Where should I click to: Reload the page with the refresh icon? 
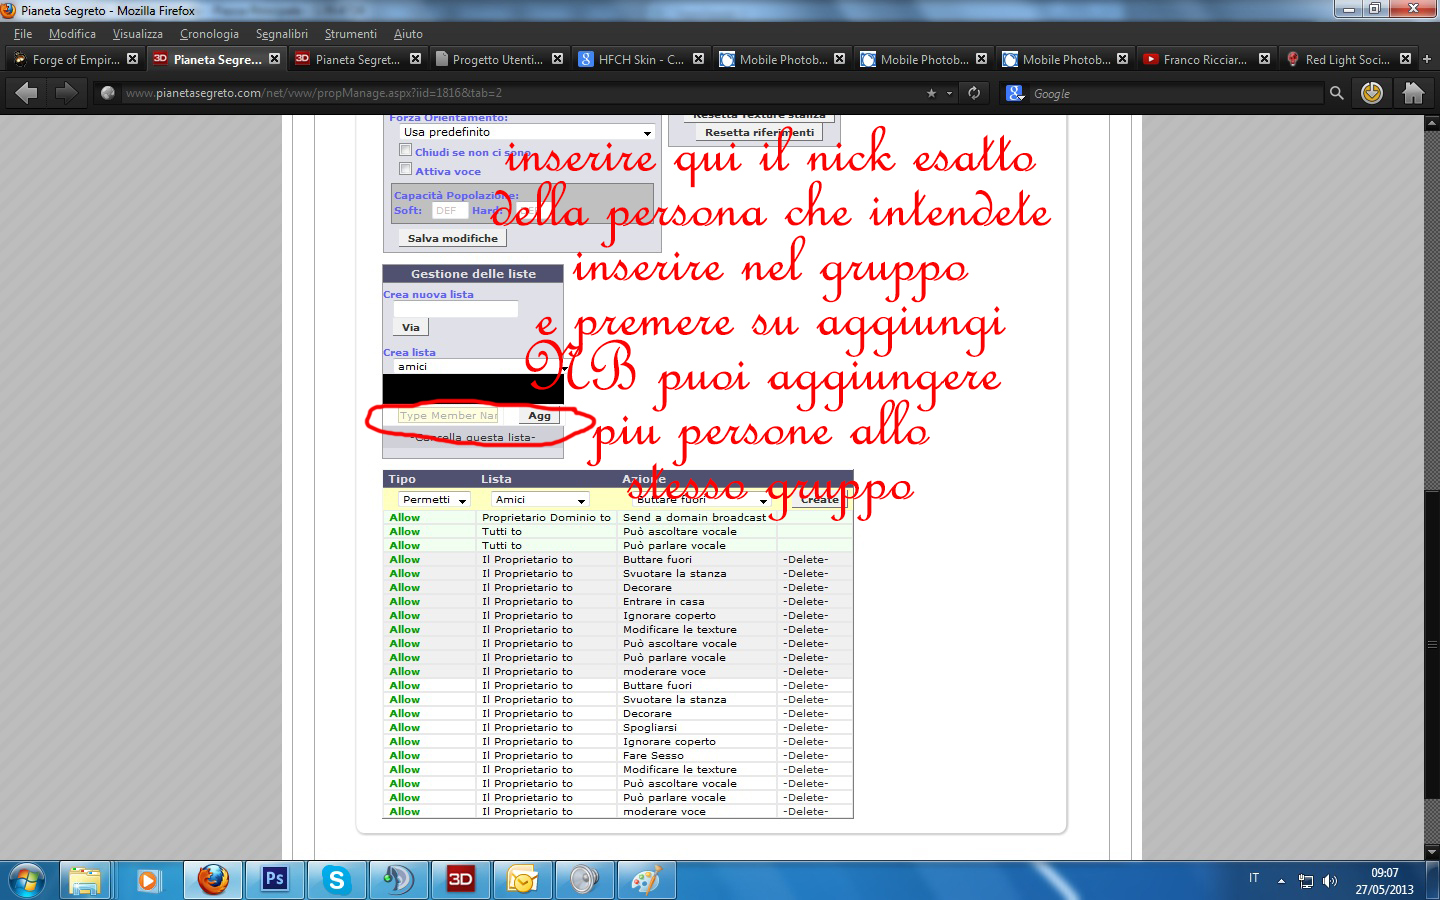click(974, 93)
